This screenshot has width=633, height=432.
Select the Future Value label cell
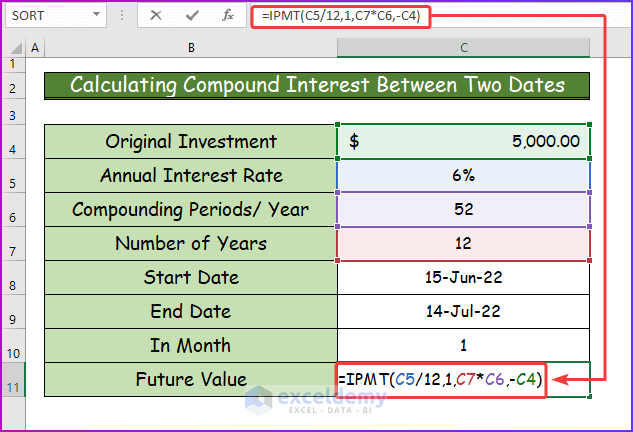191,380
